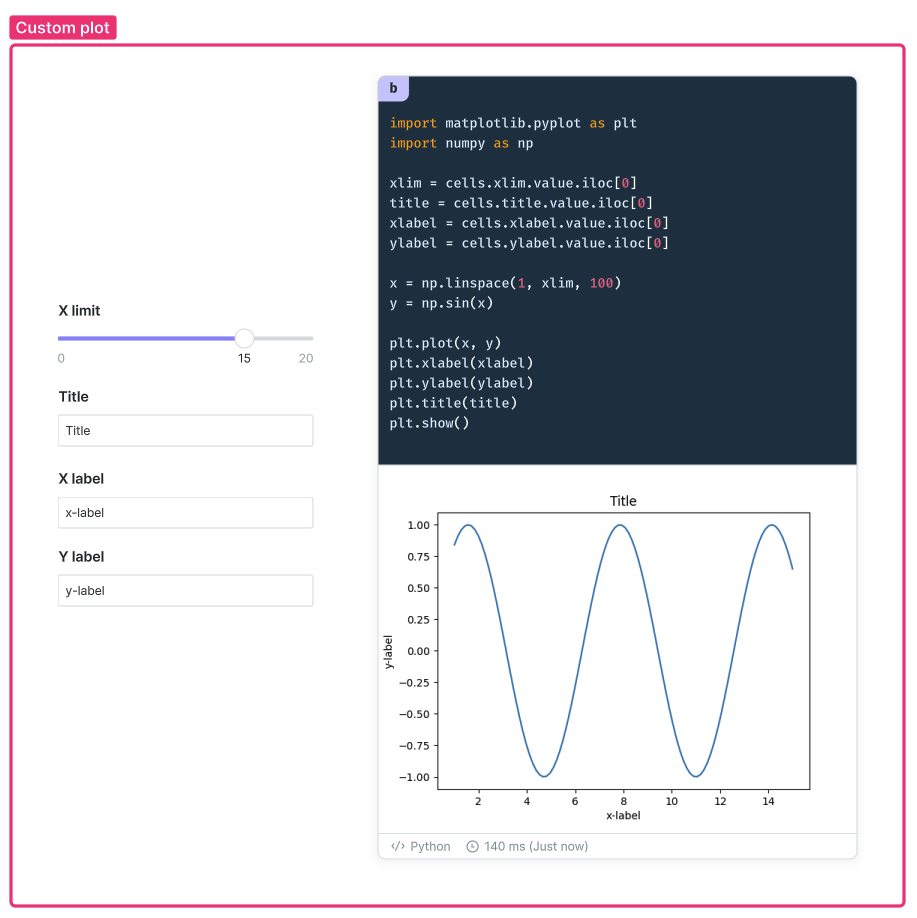The image size is (917, 918).
Task: Click the 'X limit' label above the slider
Action: [x=79, y=310]
